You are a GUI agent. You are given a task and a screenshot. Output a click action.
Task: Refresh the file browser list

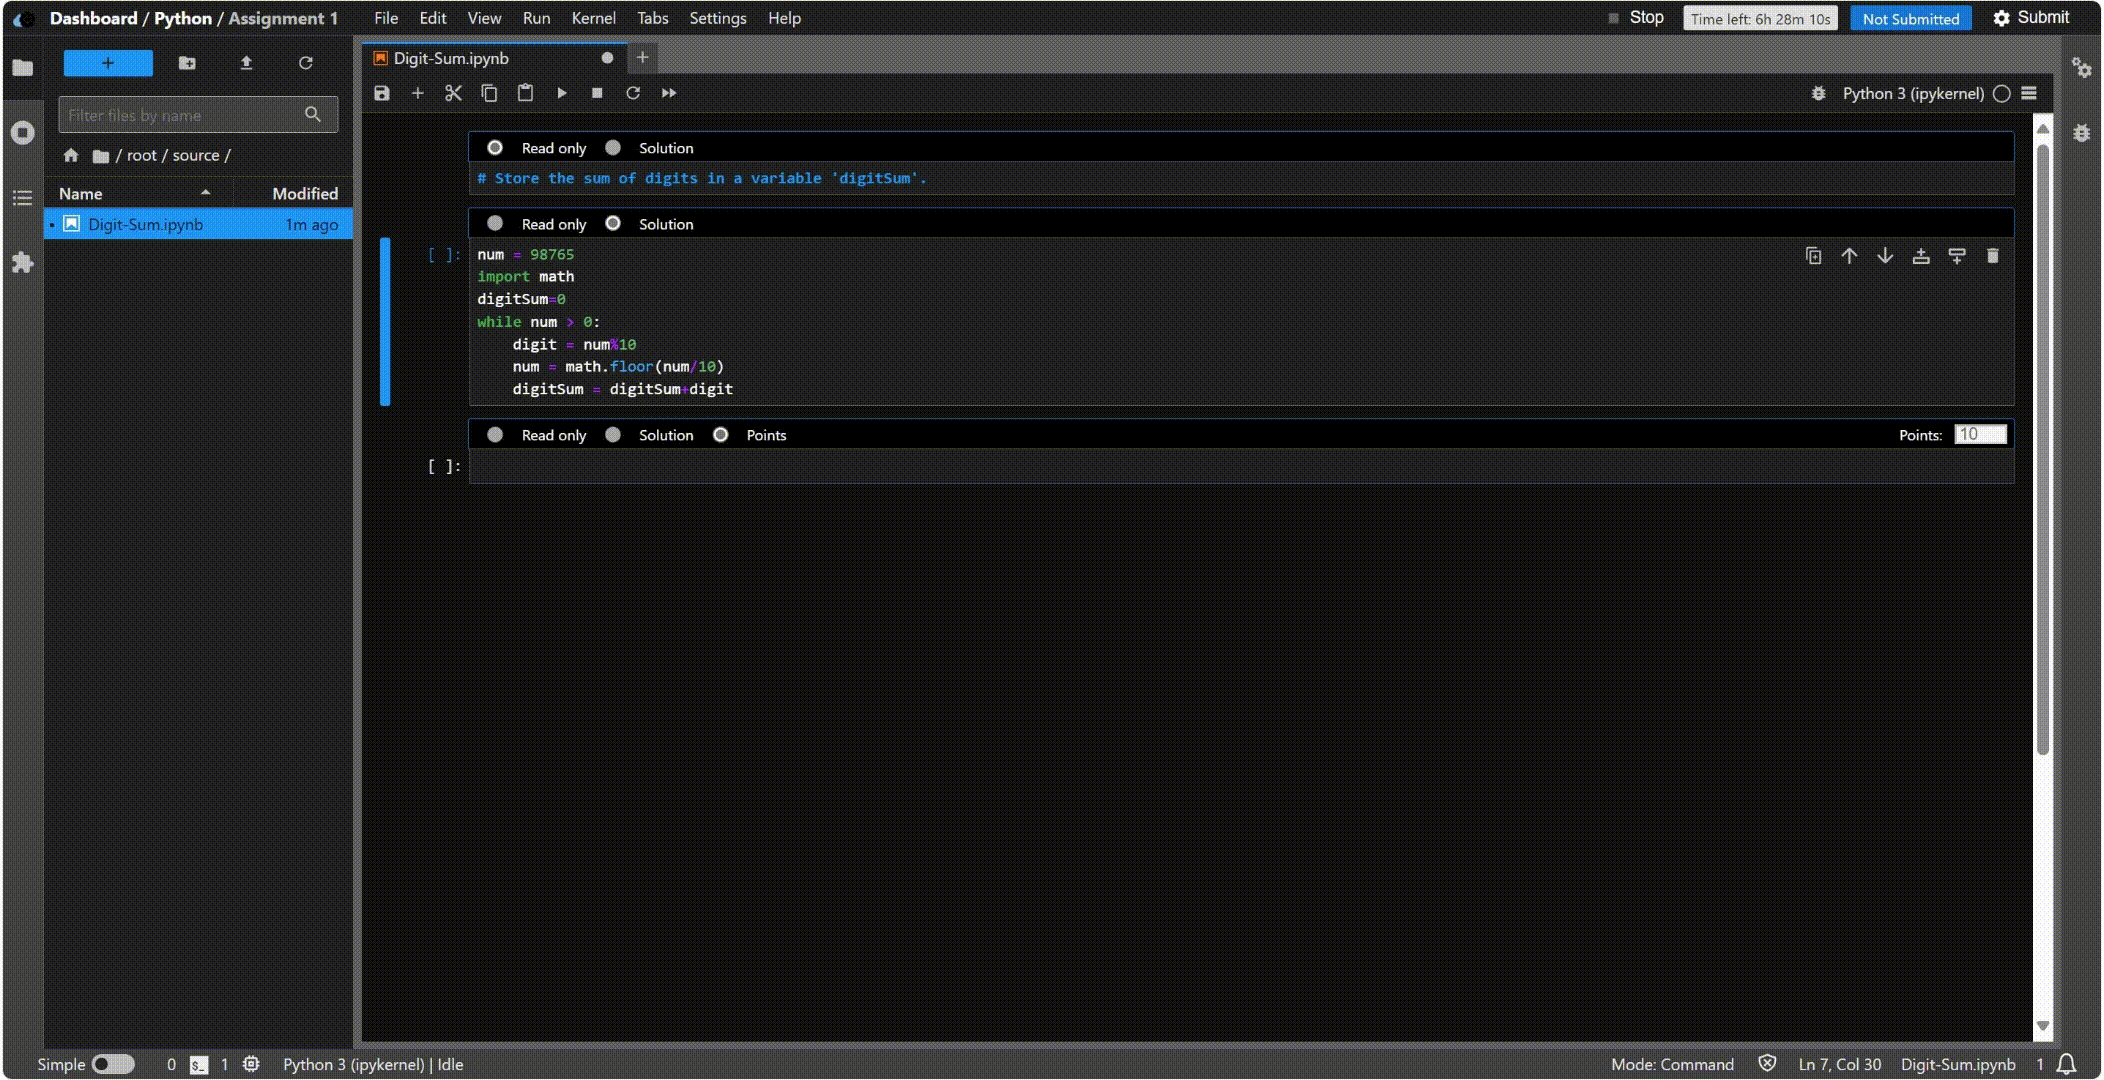(x=306, y=63)
